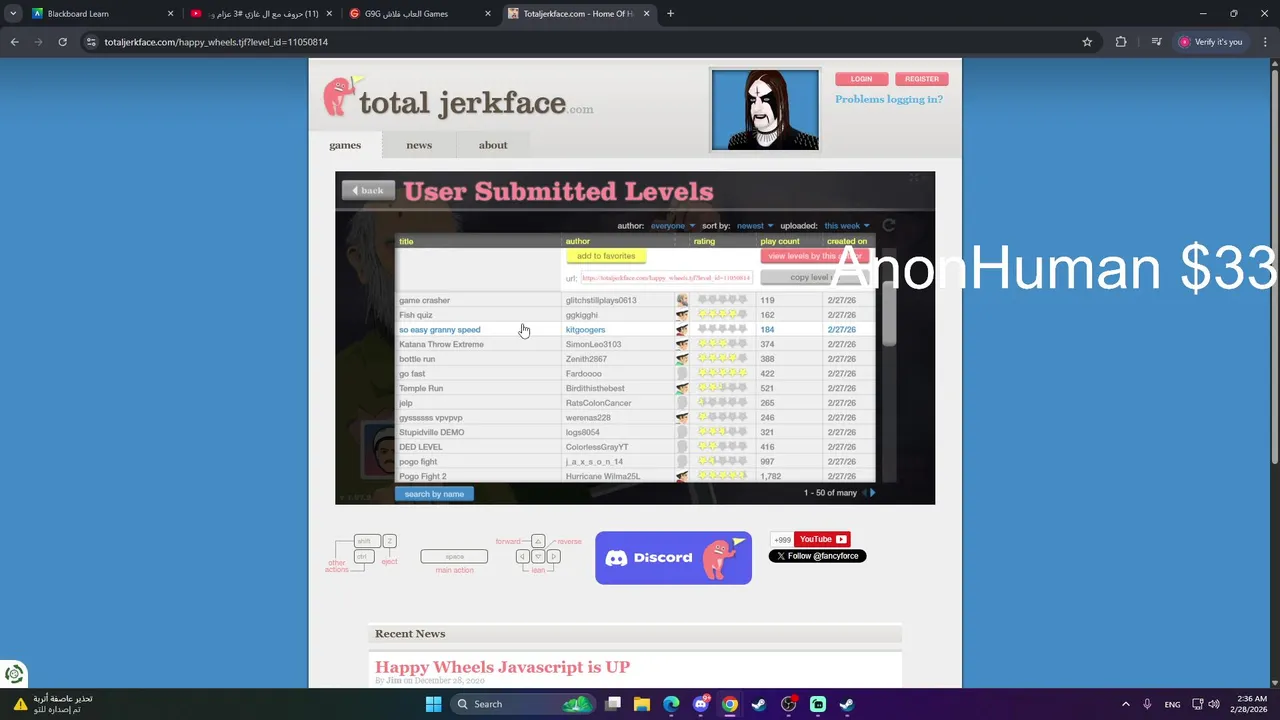The height and width of the screenshot is (720, 1280).
Task: Click the refresh levels list icon
Action: pos(888,225)
